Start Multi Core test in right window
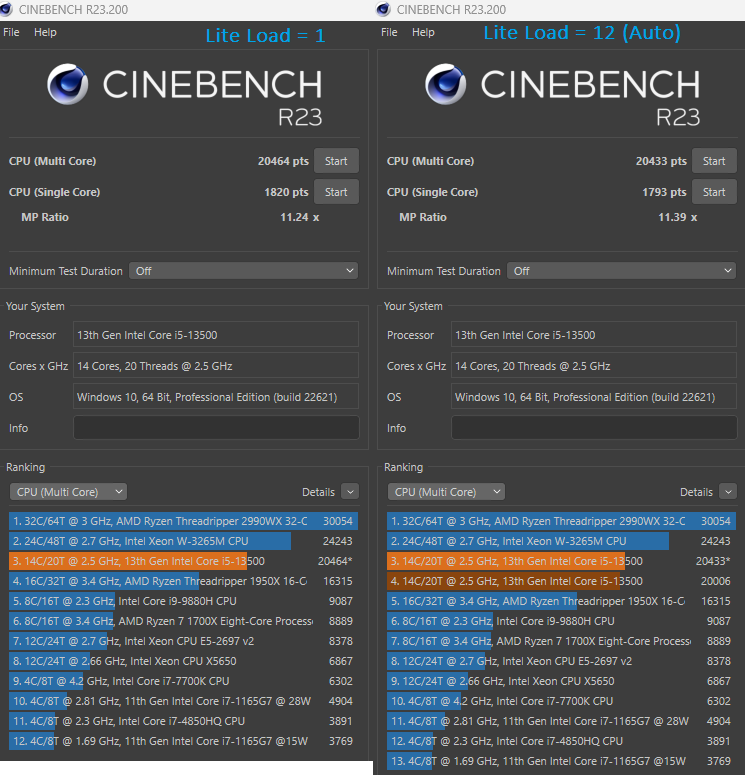The height and width of the screenshot is (775, 745). 714,161
